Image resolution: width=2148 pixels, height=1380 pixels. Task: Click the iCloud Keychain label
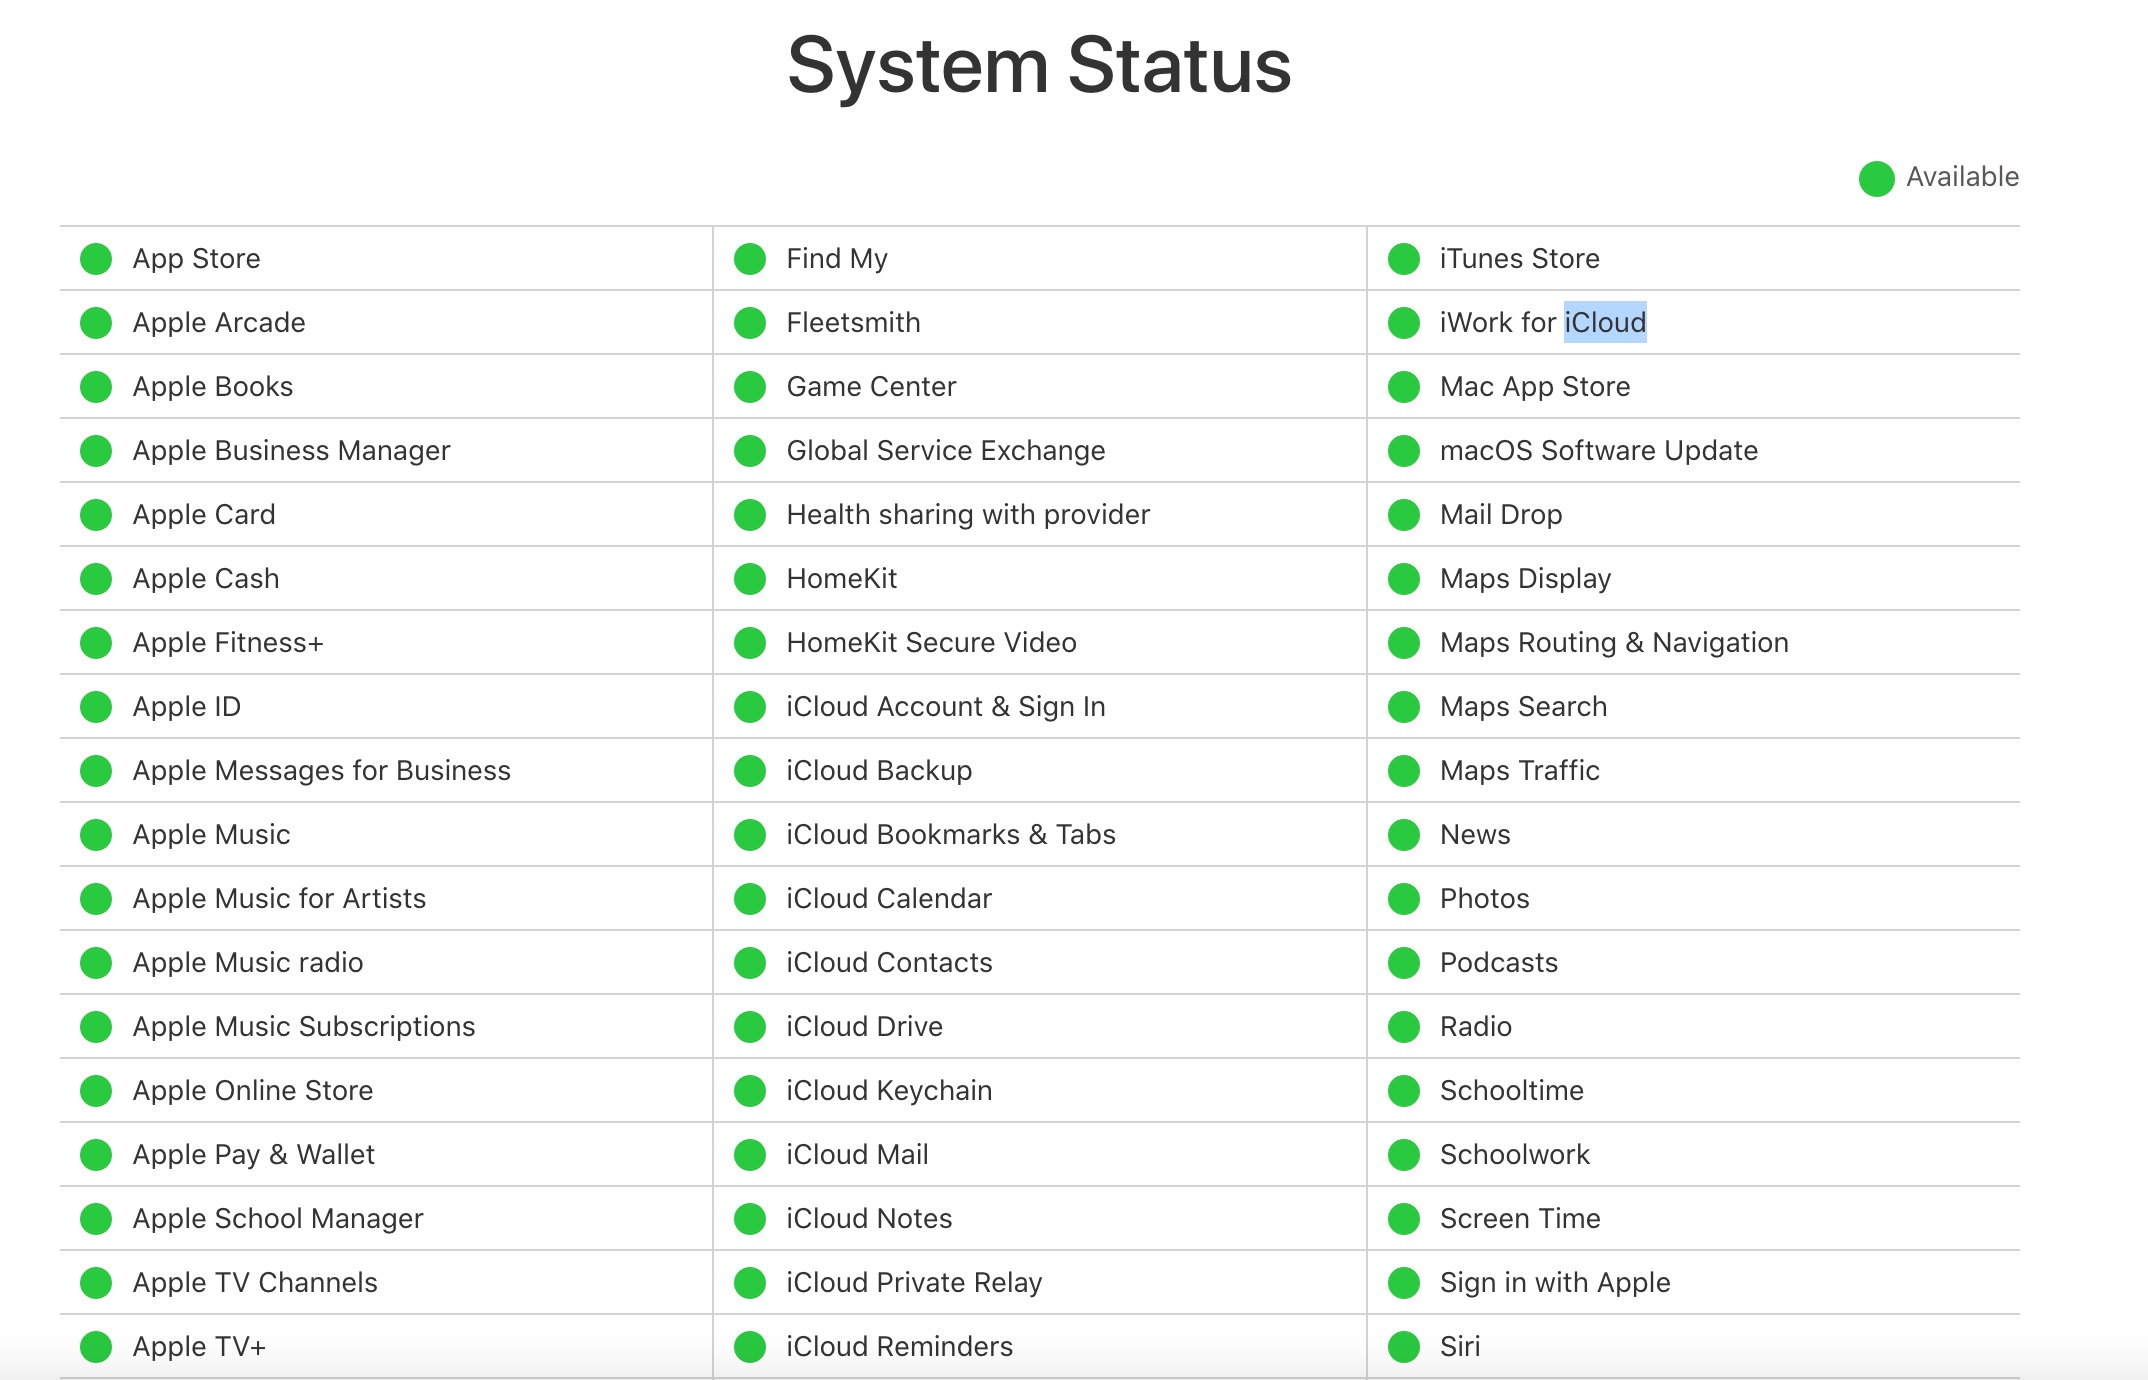pyautogui.click(x=890, y=1091)
